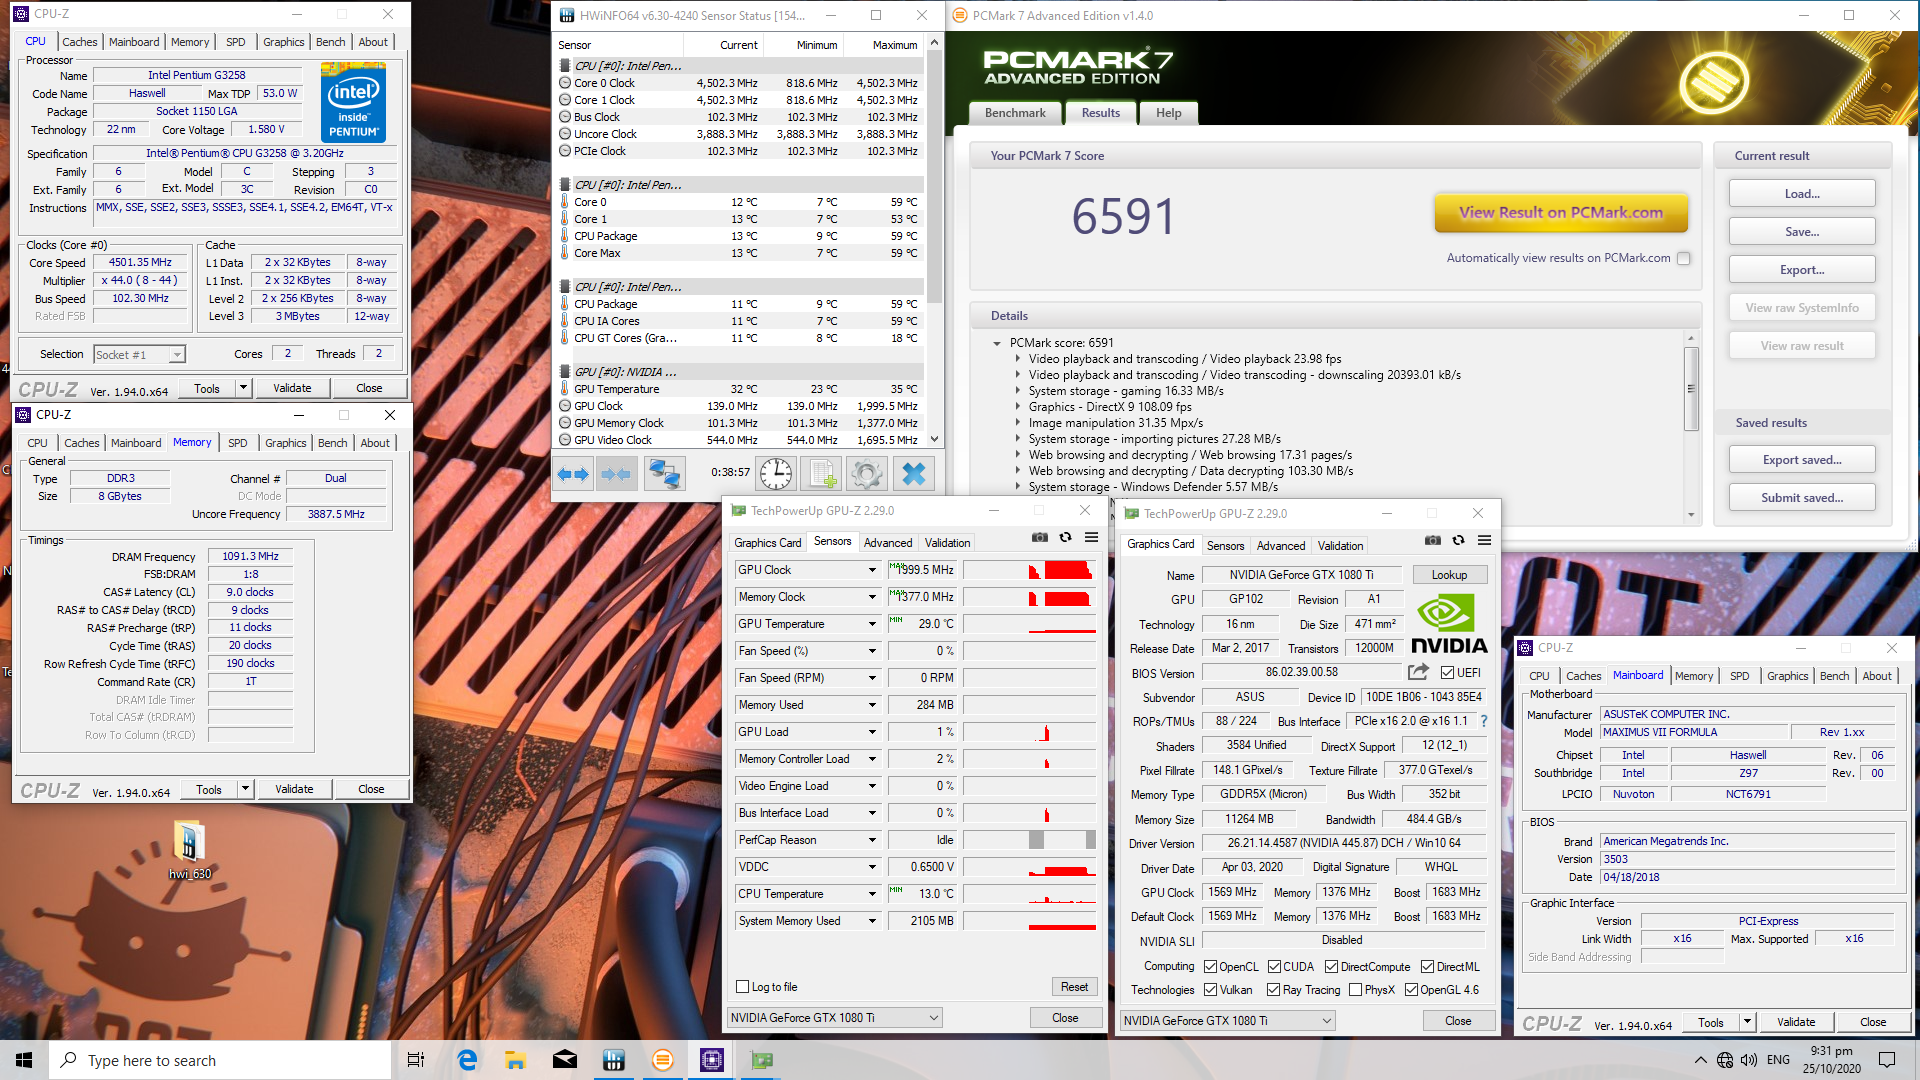The image size is (1920, 1080).
Task: Click View Result on PCMark.com button
Action: click(x=1561, y=213)
